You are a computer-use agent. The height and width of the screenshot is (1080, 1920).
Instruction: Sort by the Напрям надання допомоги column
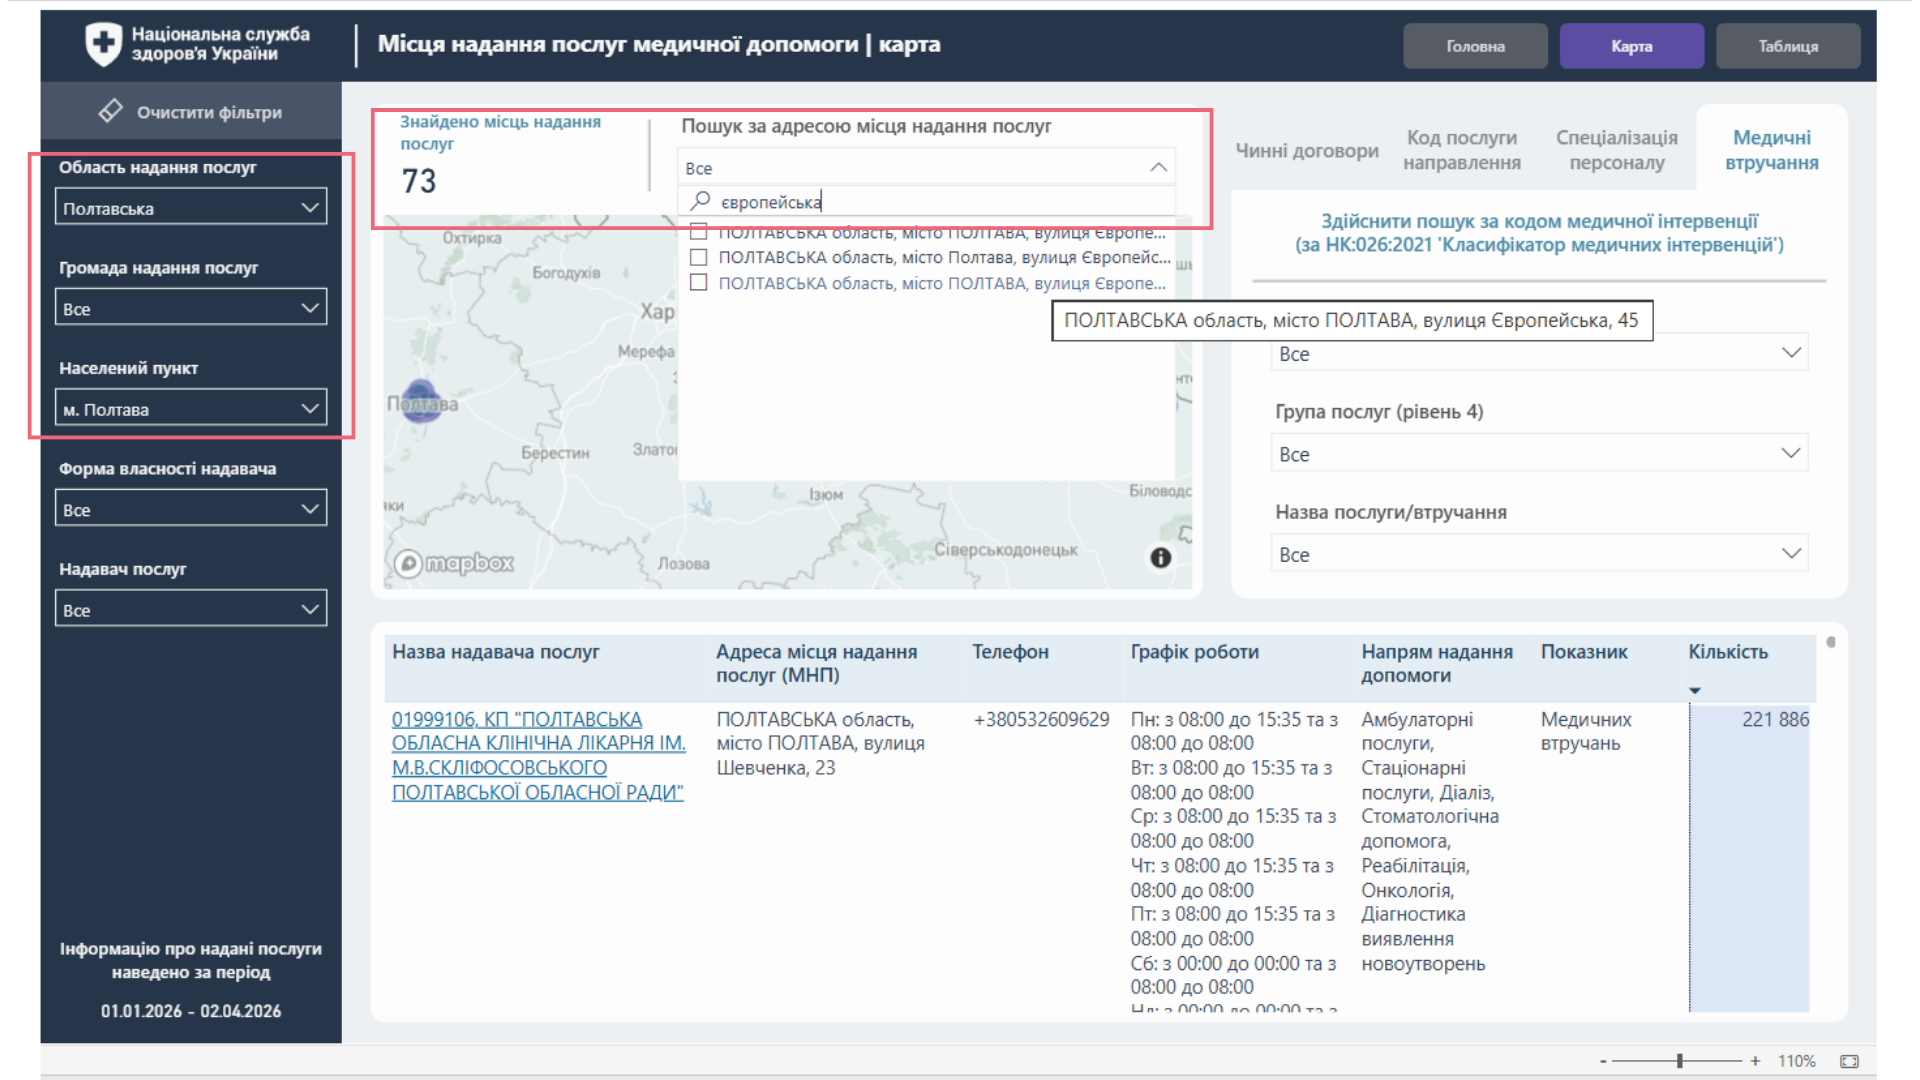[x=1436, y=663]
